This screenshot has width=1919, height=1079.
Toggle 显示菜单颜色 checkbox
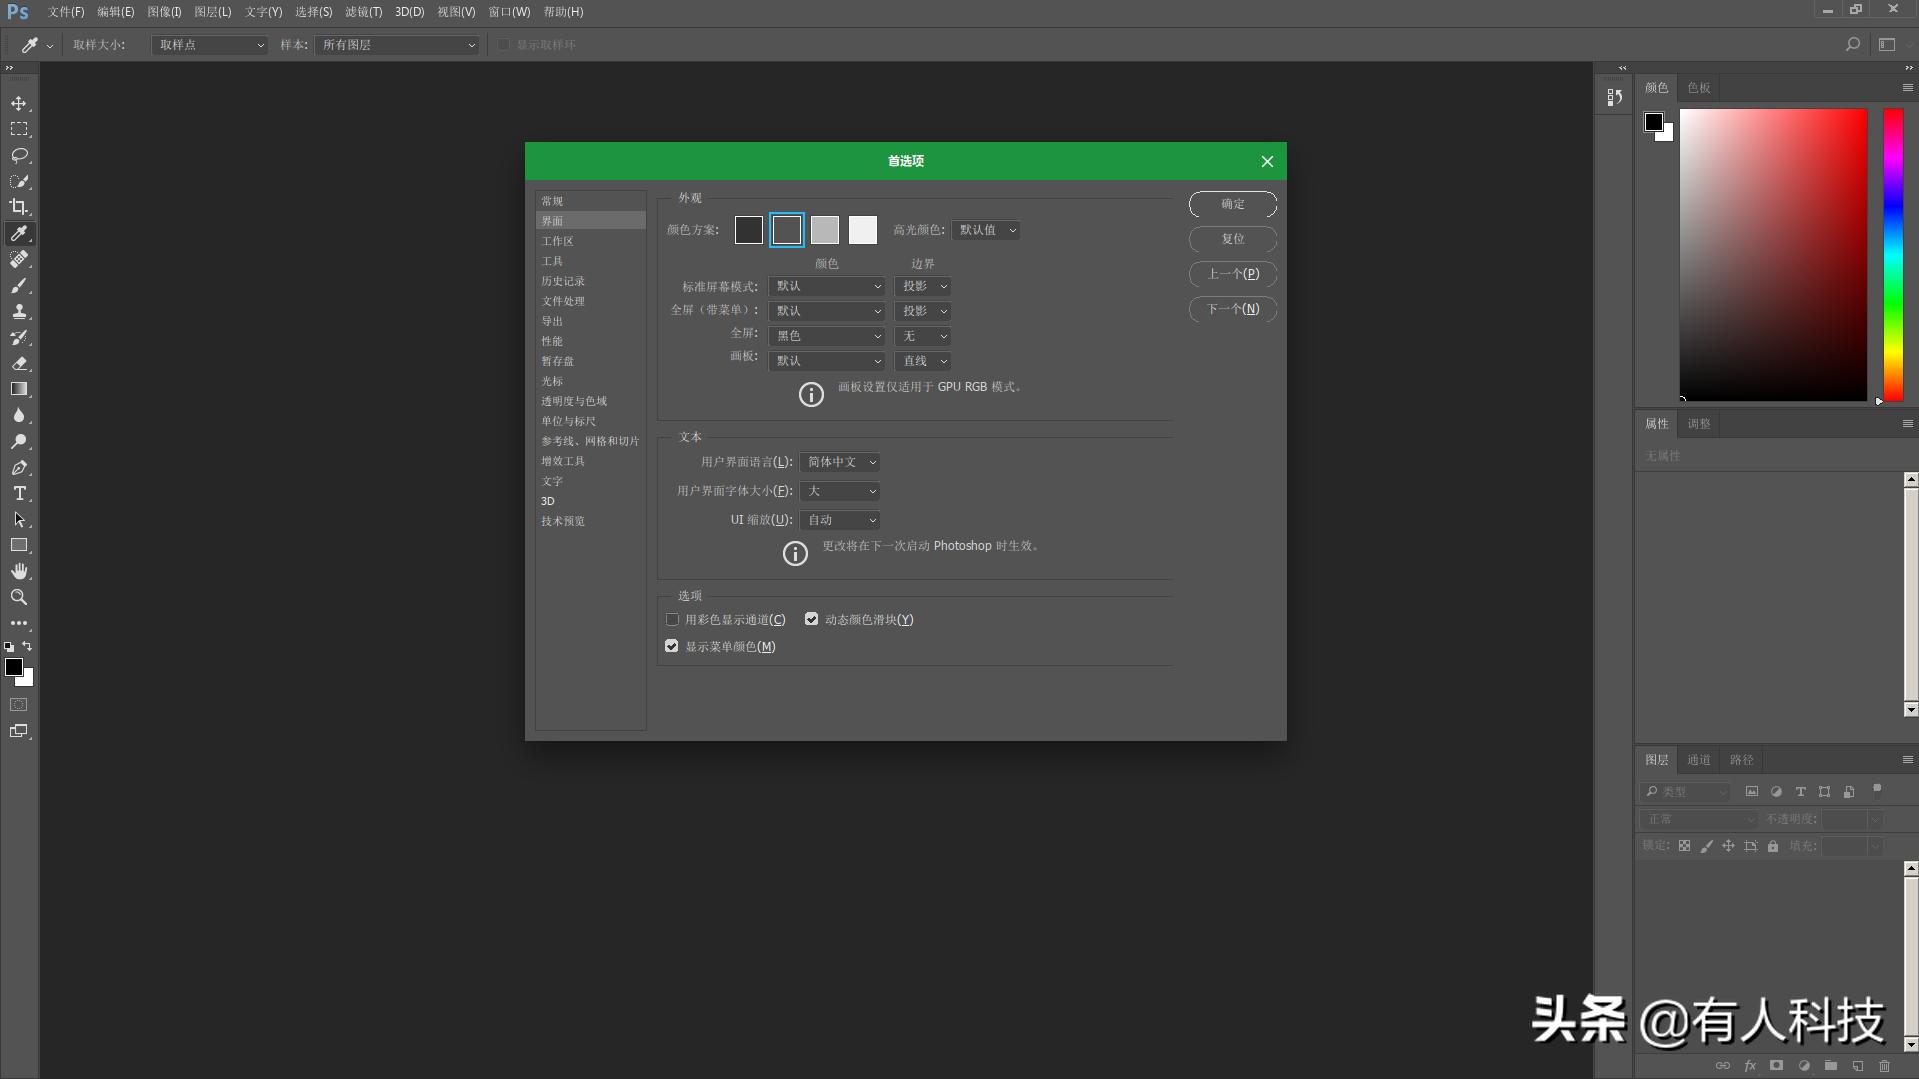click(672, 647)
